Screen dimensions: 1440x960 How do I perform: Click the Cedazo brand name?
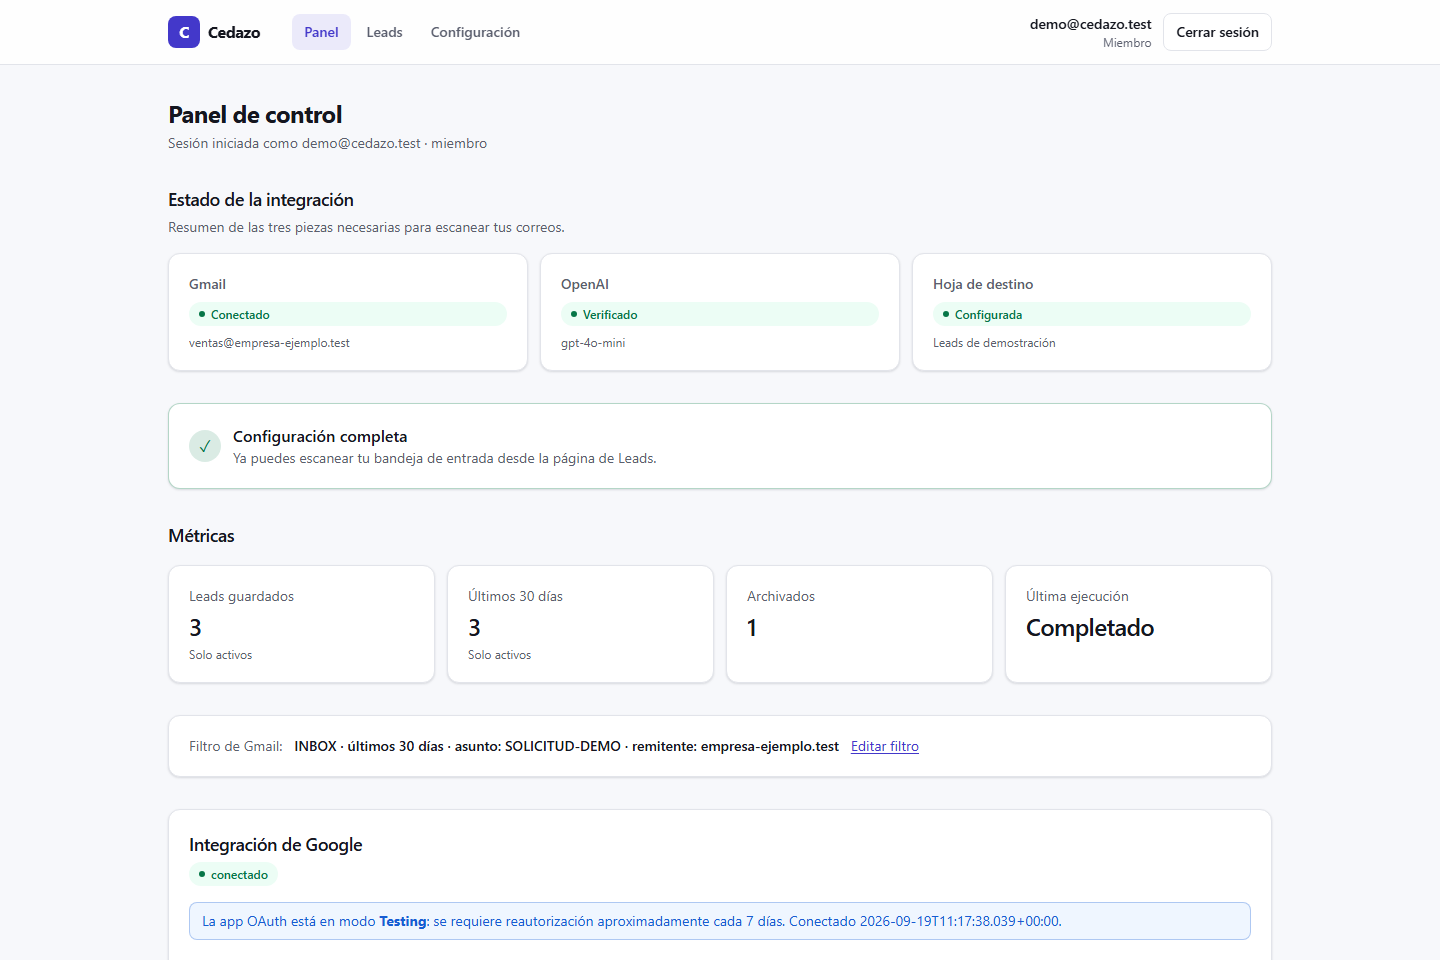[x=234, y=32]
